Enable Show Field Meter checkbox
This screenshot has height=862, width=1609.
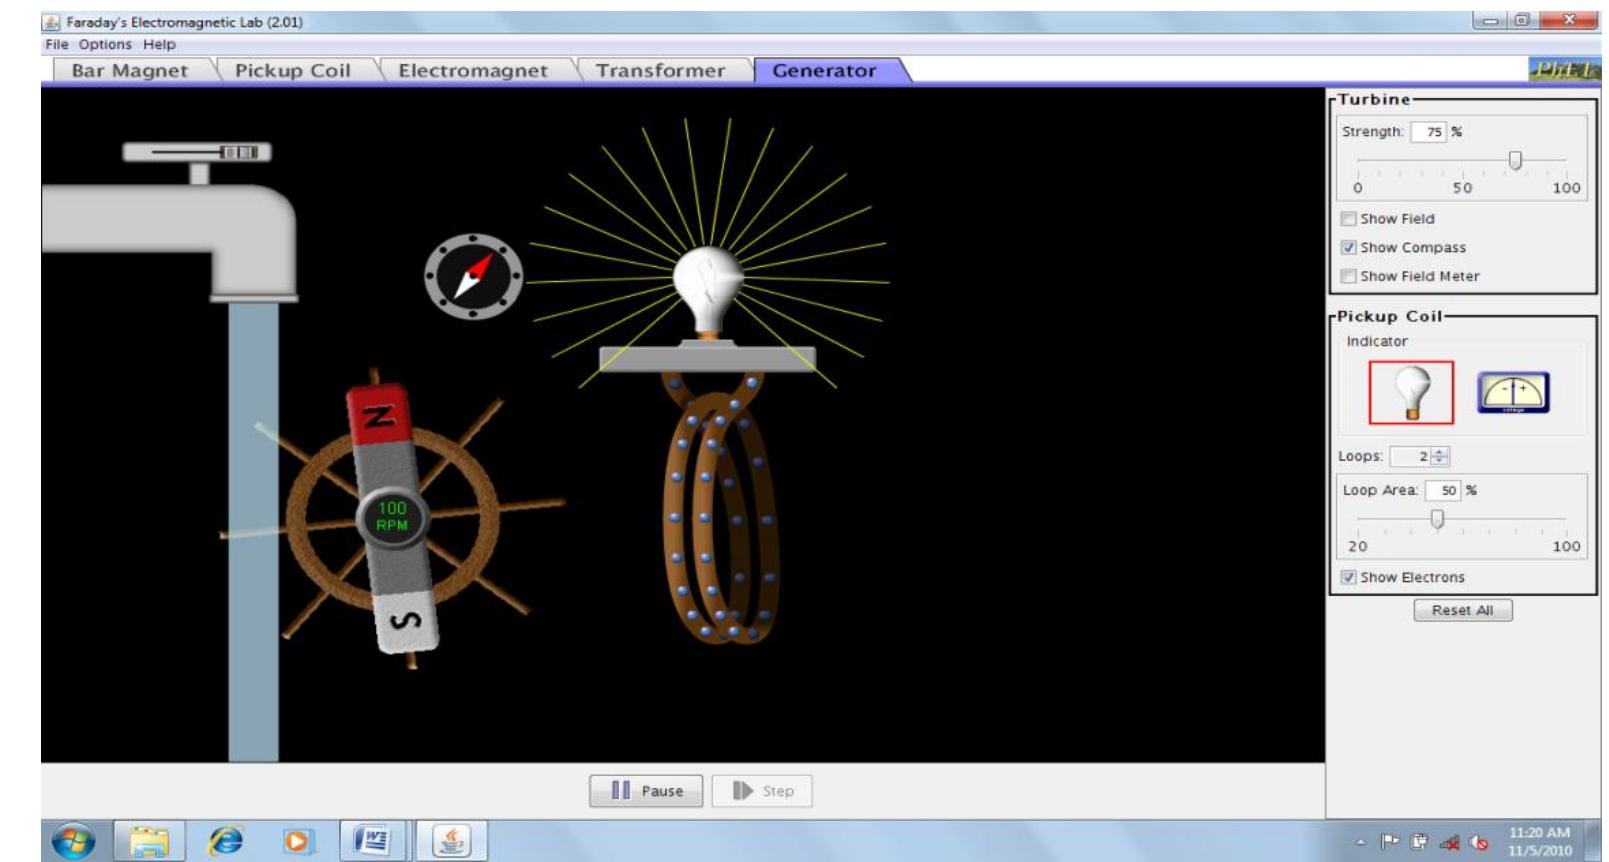click(1349, 276)
